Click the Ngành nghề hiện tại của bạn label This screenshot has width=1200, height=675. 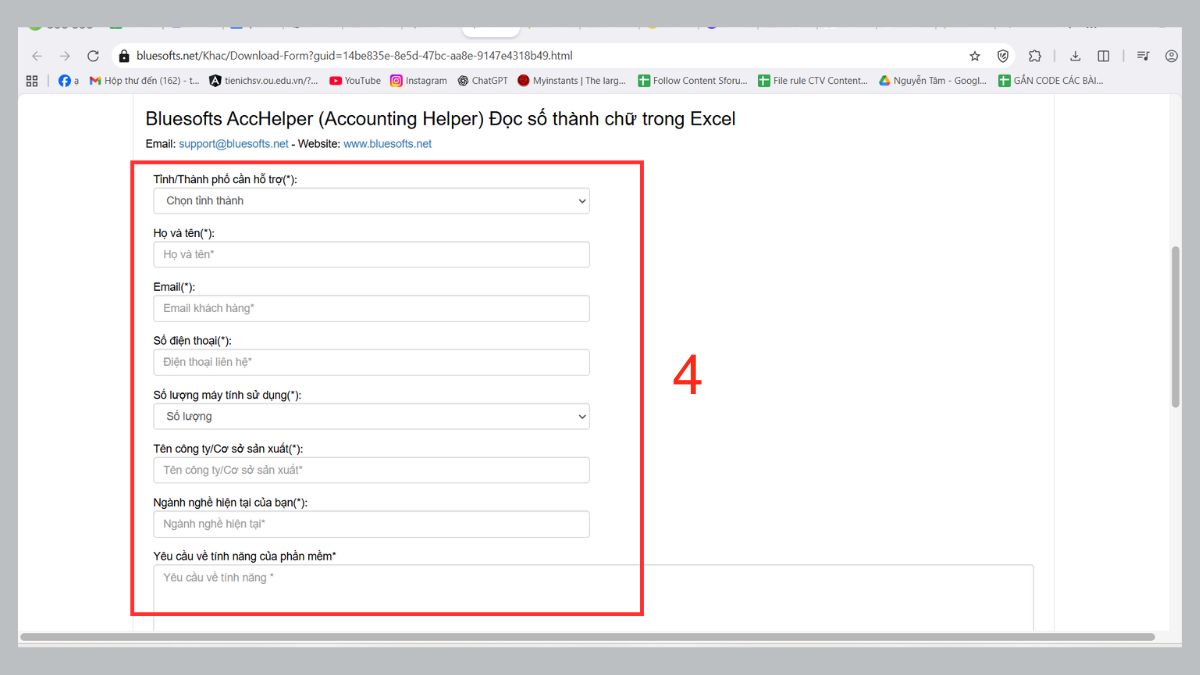pos(230,503)
